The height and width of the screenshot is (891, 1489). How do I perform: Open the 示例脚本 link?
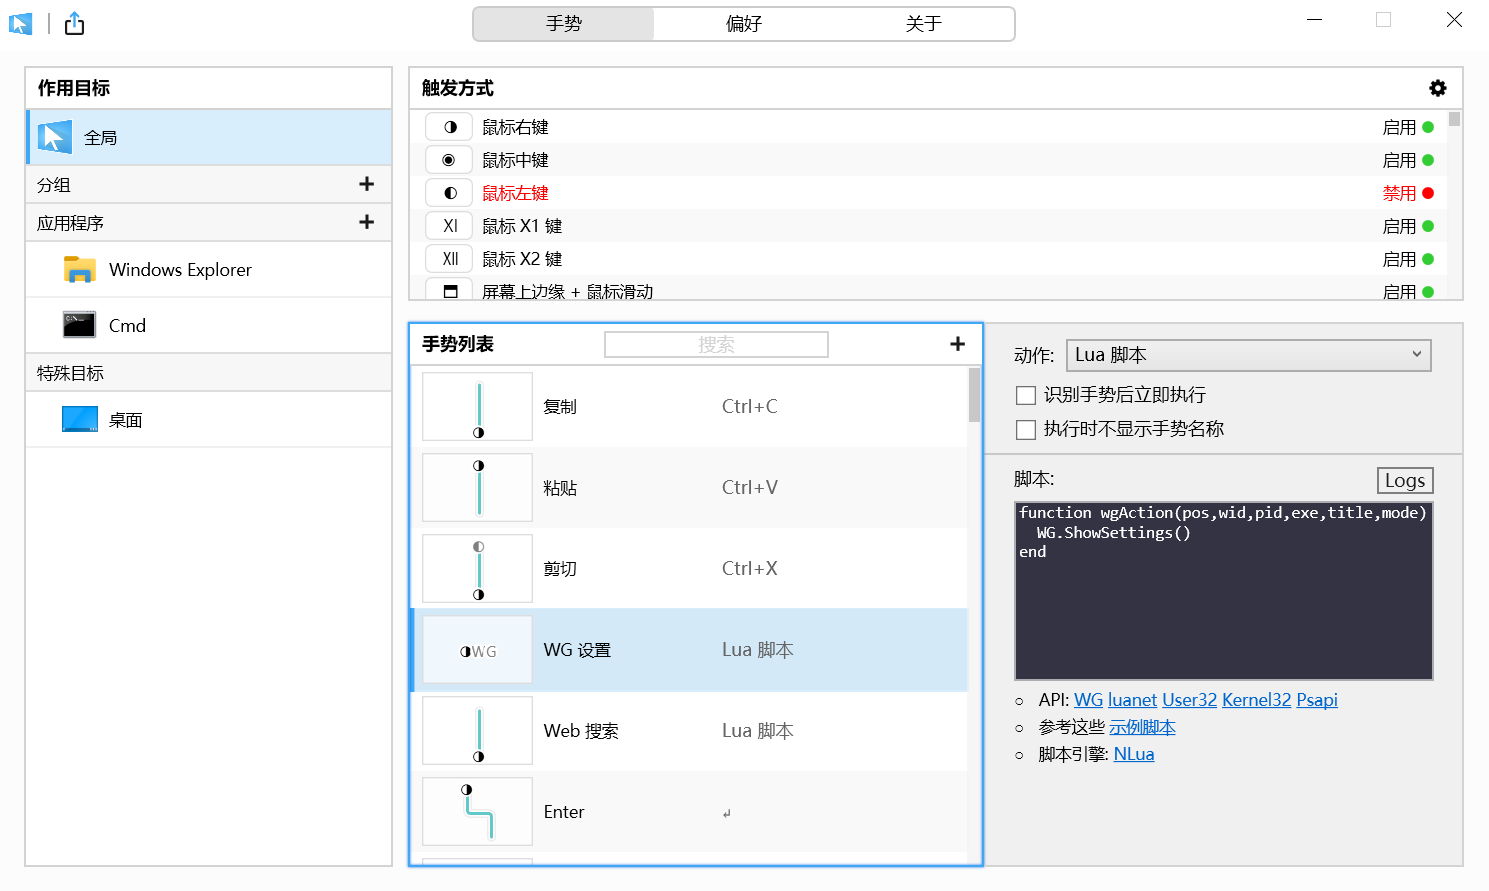coord(1142,727)
